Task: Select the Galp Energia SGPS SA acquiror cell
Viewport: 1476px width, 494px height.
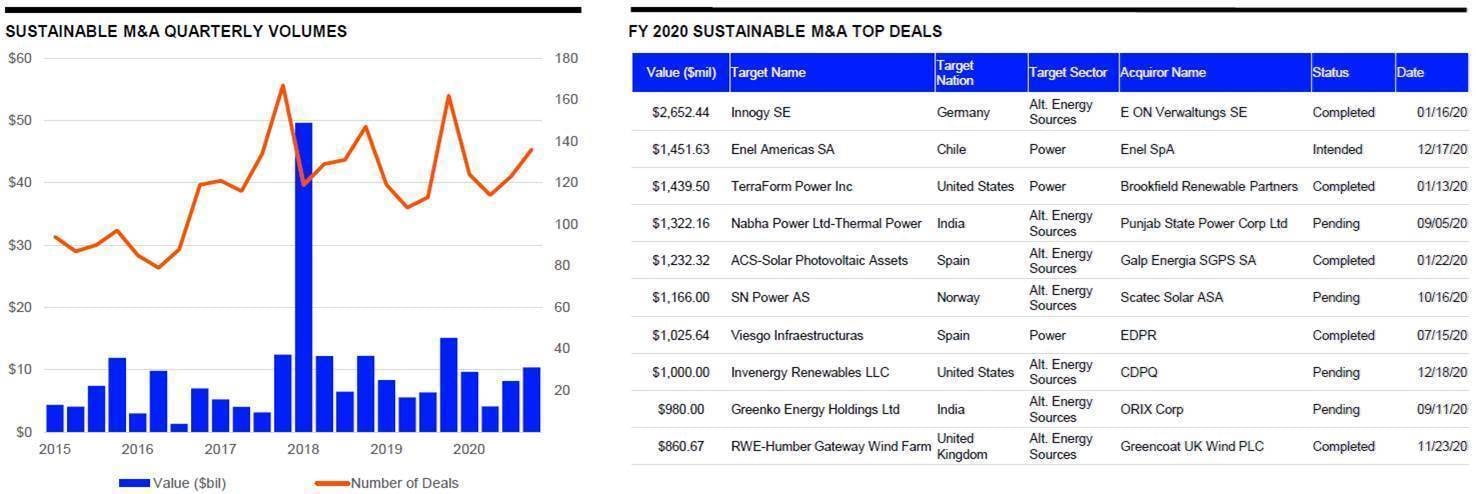Action: click(x=1188, y=261)
